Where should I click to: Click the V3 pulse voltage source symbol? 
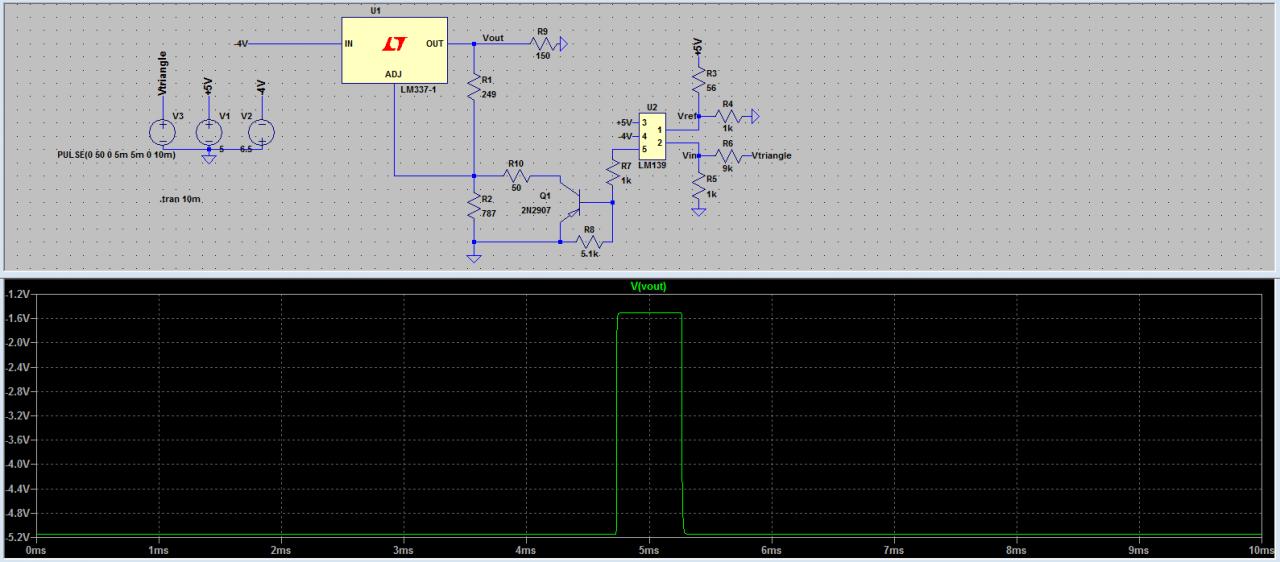(162, 131)
